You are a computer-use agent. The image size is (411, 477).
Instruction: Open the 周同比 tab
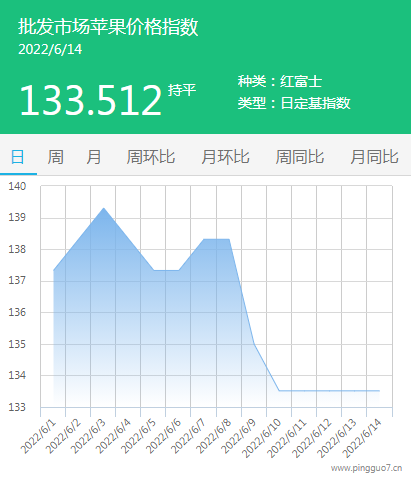click(x=300, y=157)
